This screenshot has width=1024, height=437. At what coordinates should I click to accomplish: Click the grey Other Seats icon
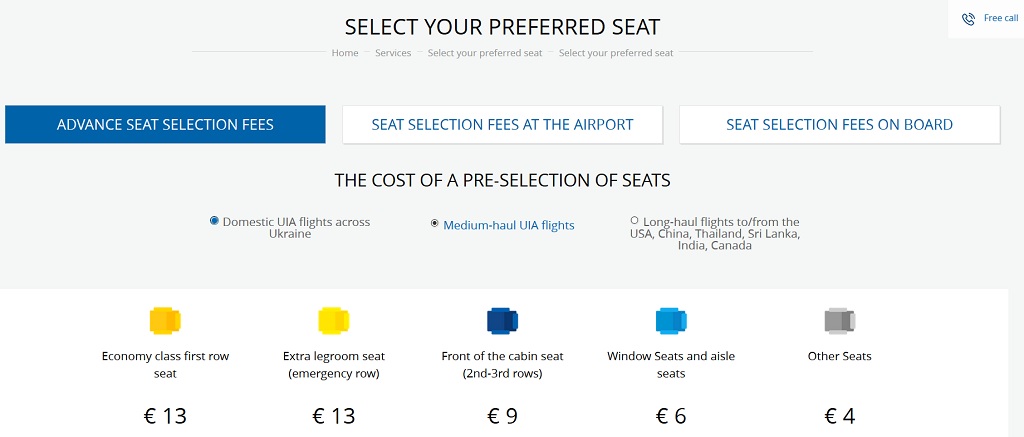(840, 321)
